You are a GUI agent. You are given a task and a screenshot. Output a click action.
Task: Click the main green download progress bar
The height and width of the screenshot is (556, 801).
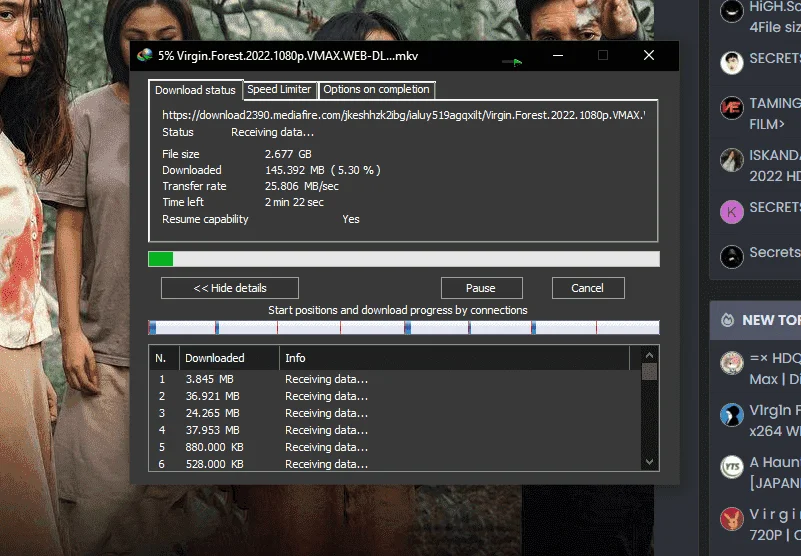pos(404,259)
